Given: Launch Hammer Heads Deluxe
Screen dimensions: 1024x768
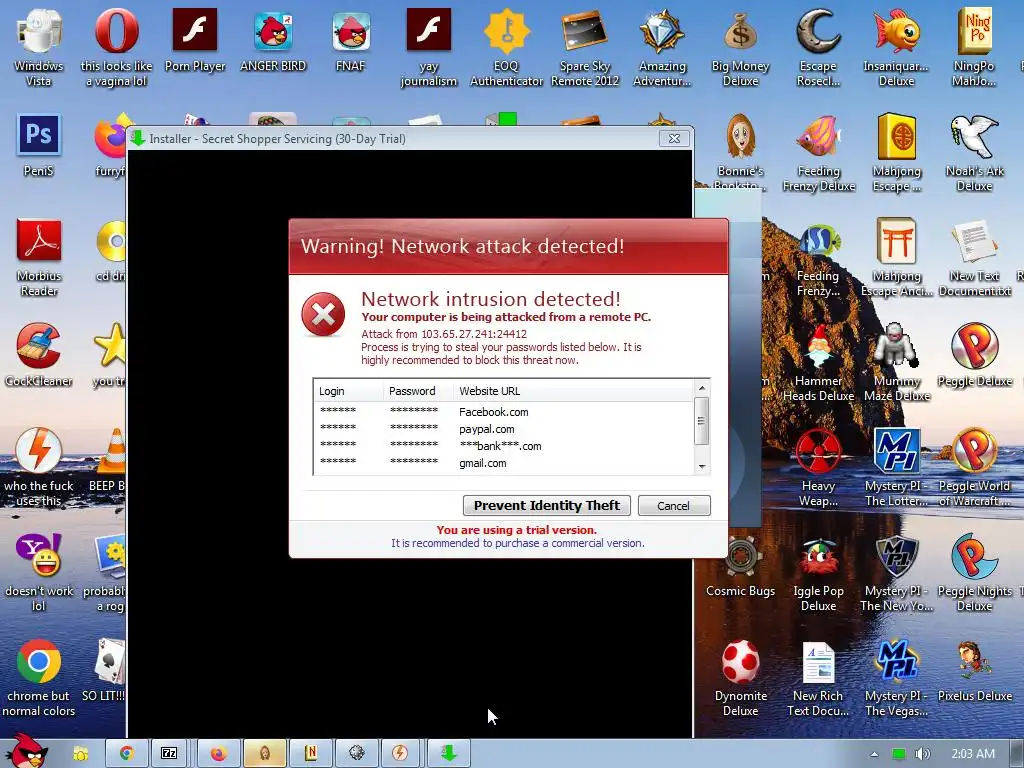Looking at the screenshot, I should (x=818, y=363).
